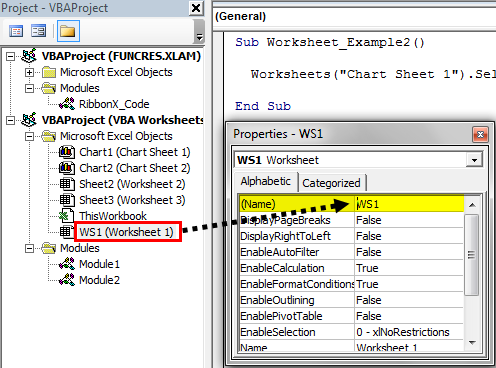
Task: Collapse Modules folder under FUNCRES.XLAM
Action: pos(29,88)
